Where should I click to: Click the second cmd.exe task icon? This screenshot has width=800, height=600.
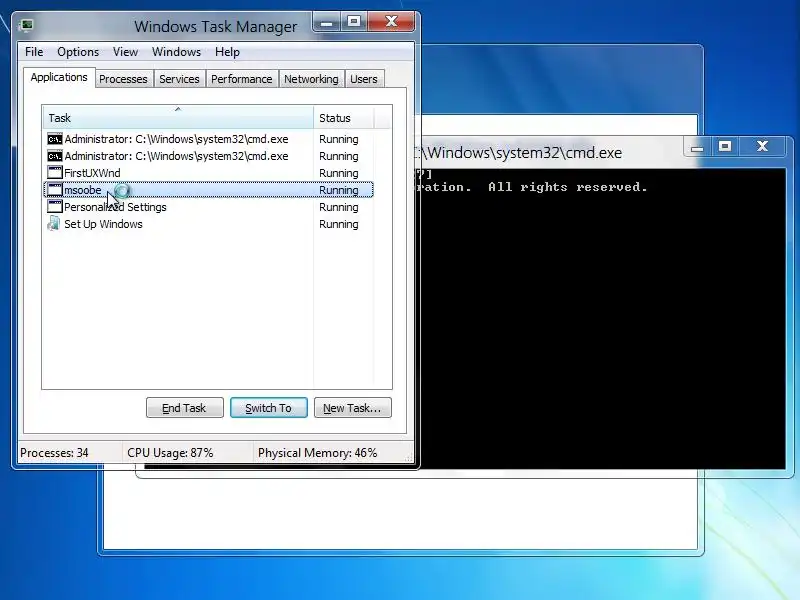click(55, 156)
